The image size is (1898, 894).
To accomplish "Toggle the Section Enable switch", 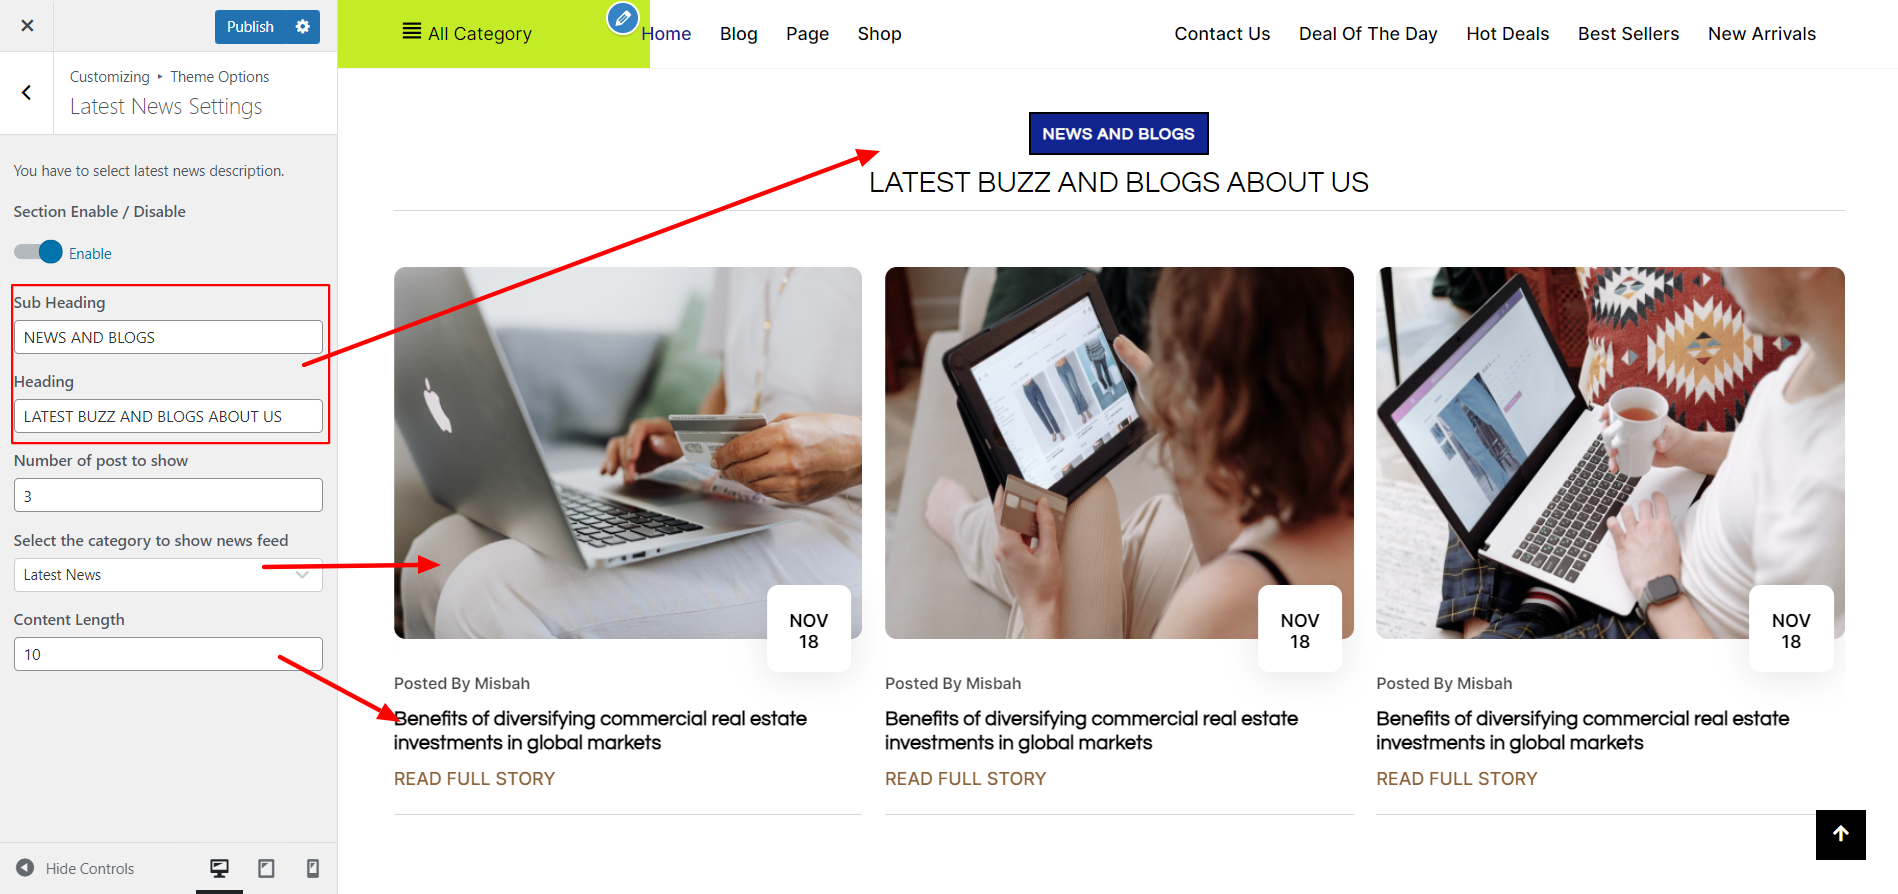I will (38, 252).
